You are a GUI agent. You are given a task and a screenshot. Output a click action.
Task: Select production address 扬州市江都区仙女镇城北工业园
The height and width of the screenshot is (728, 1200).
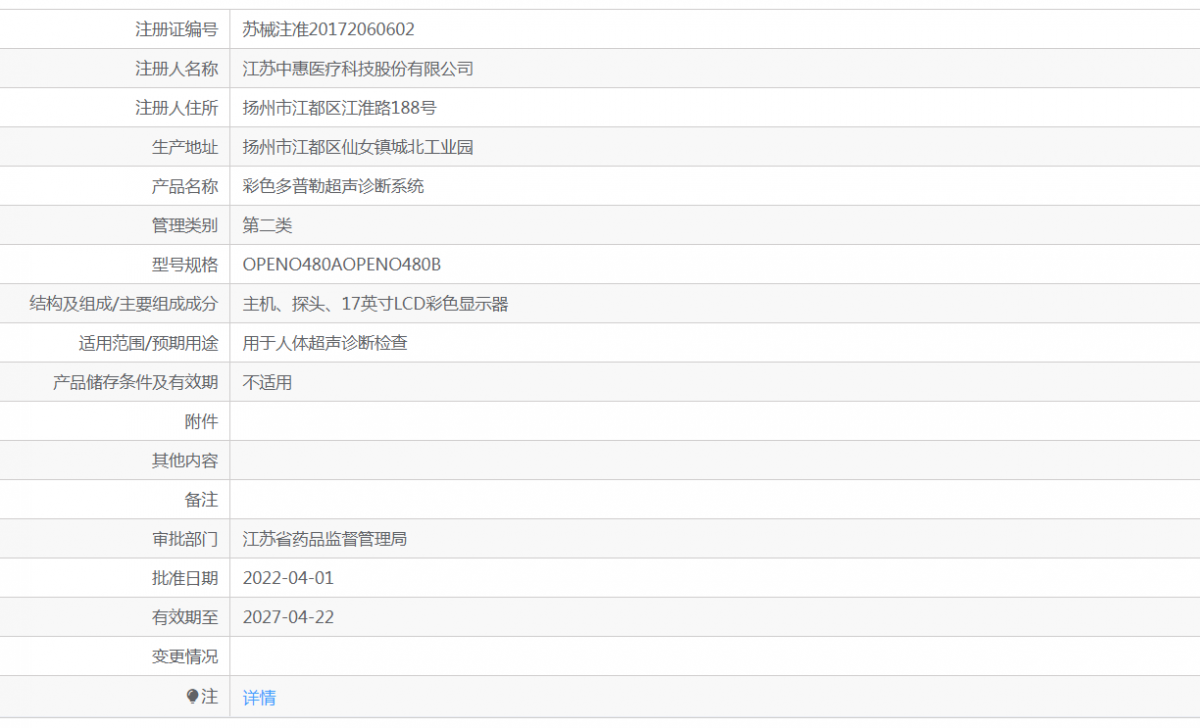(358, 147)
